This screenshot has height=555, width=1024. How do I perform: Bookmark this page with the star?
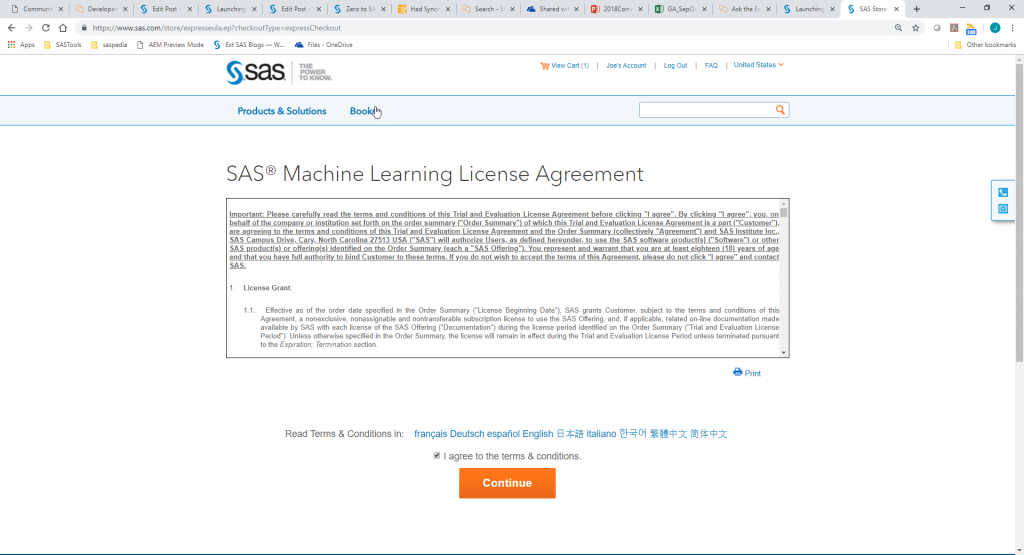click(916, 28)
